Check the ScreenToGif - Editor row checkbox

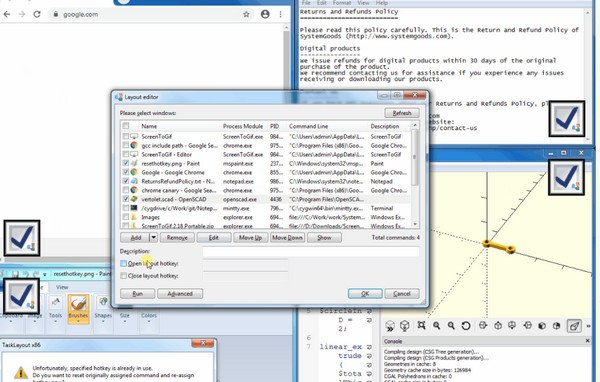(x=126, y=154)
